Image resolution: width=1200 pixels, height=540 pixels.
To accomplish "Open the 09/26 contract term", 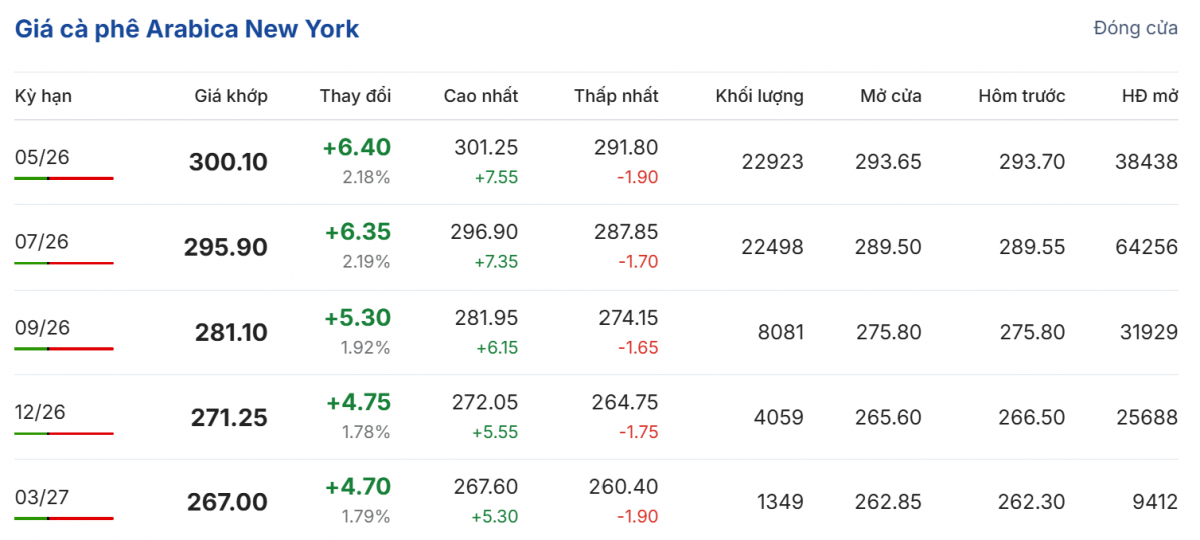I will [x=42, y=327].
